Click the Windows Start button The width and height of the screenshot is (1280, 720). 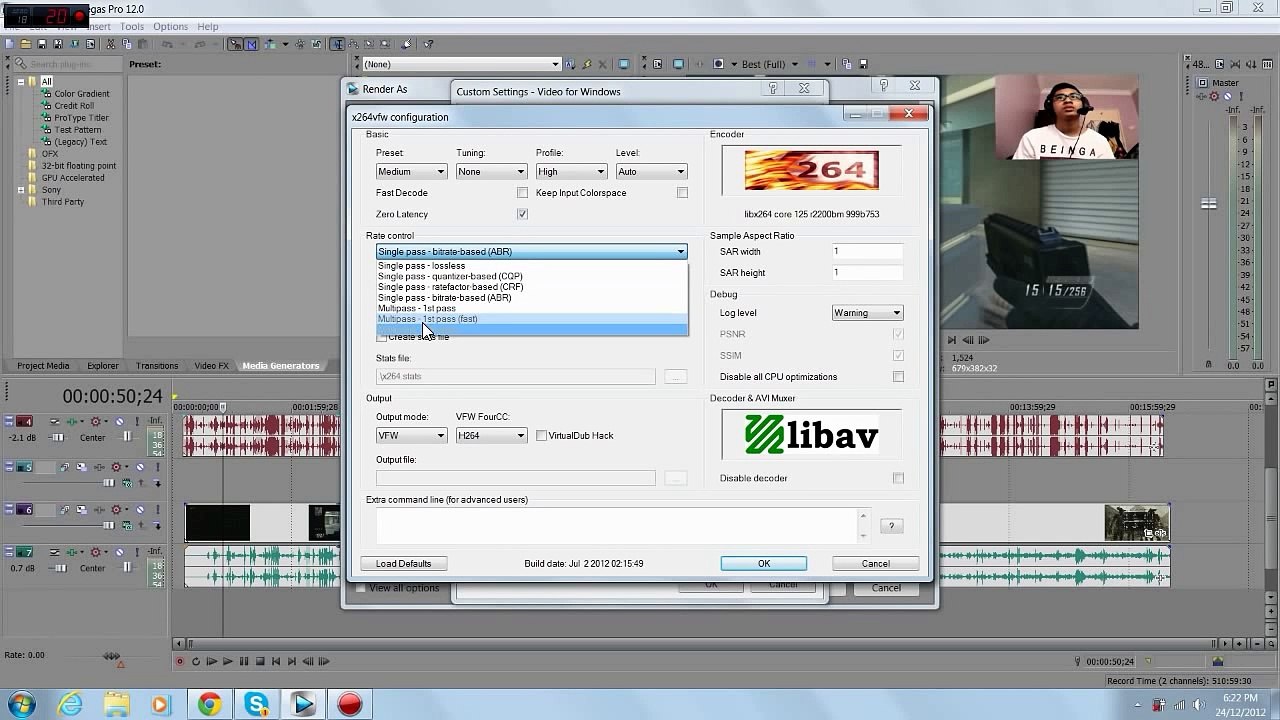pyautogui.click(x=22, y=704)
